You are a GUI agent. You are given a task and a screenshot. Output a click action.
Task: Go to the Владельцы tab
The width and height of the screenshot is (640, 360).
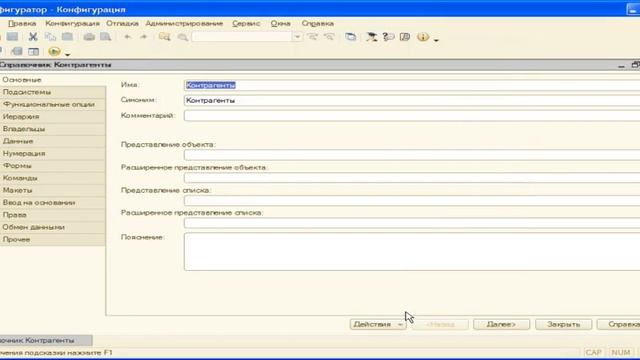click(x=53, y=129)
